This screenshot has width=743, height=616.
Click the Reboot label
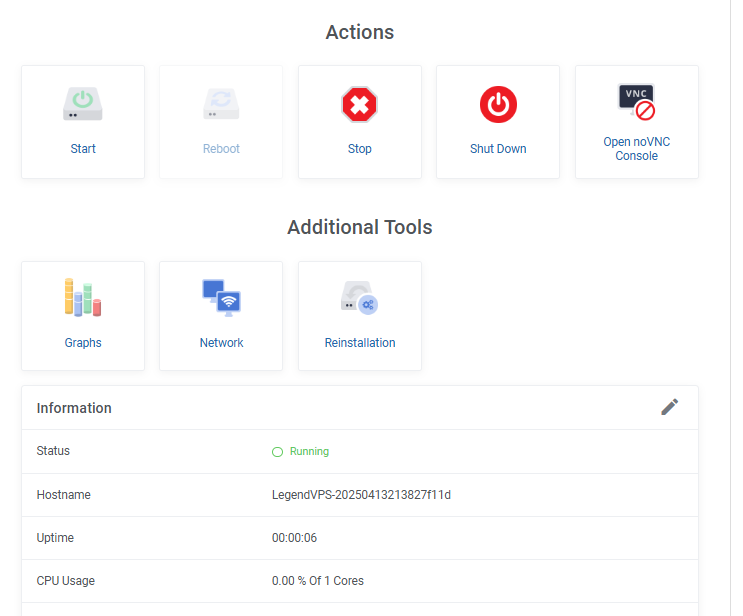click(221, 149)
